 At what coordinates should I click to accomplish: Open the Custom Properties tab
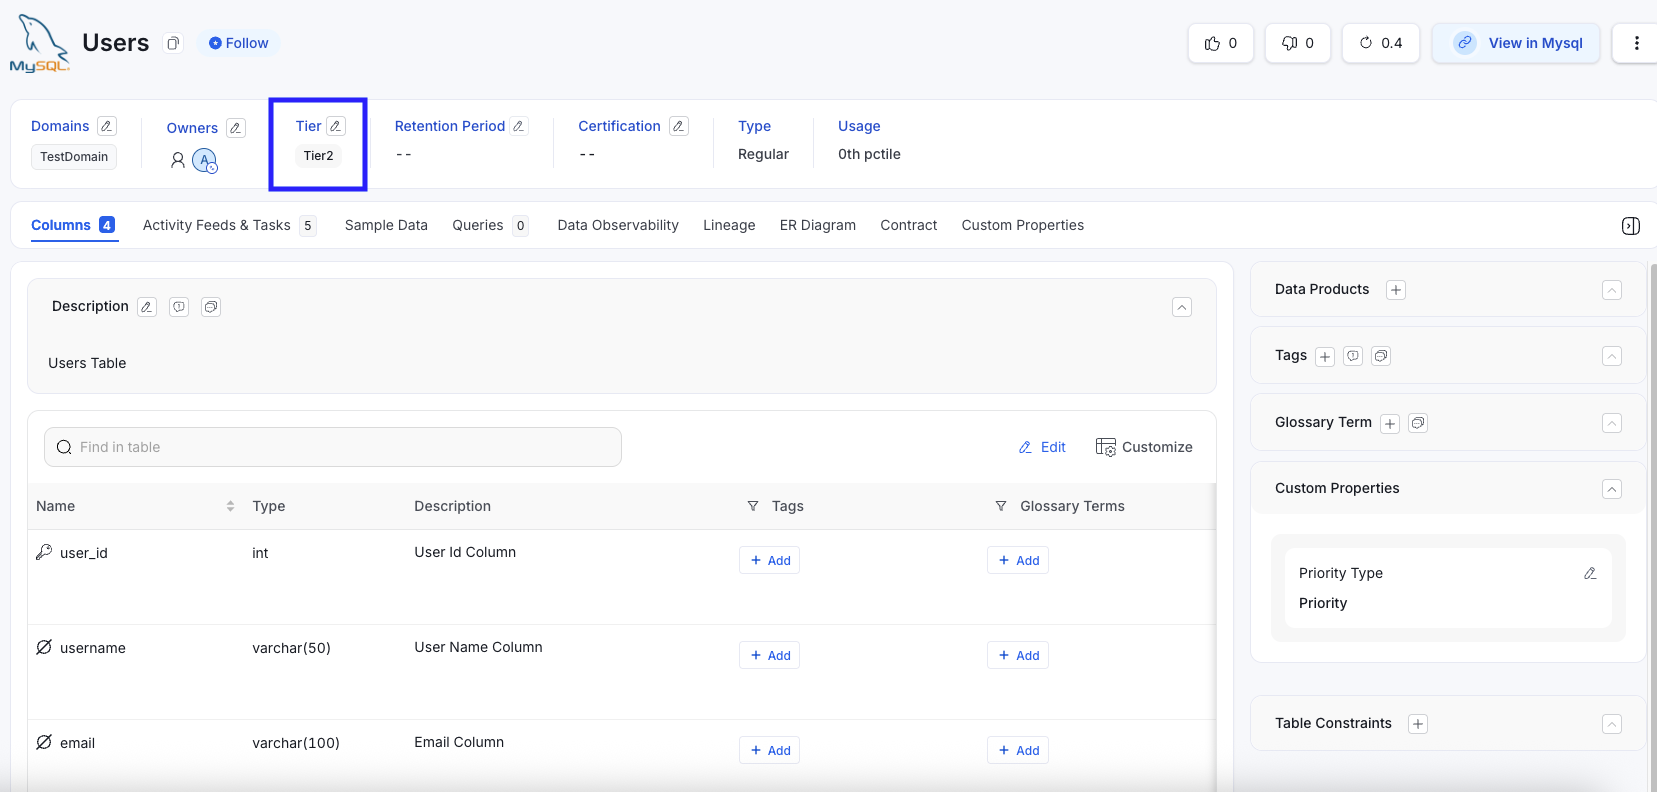click(x=1023, y=225)
